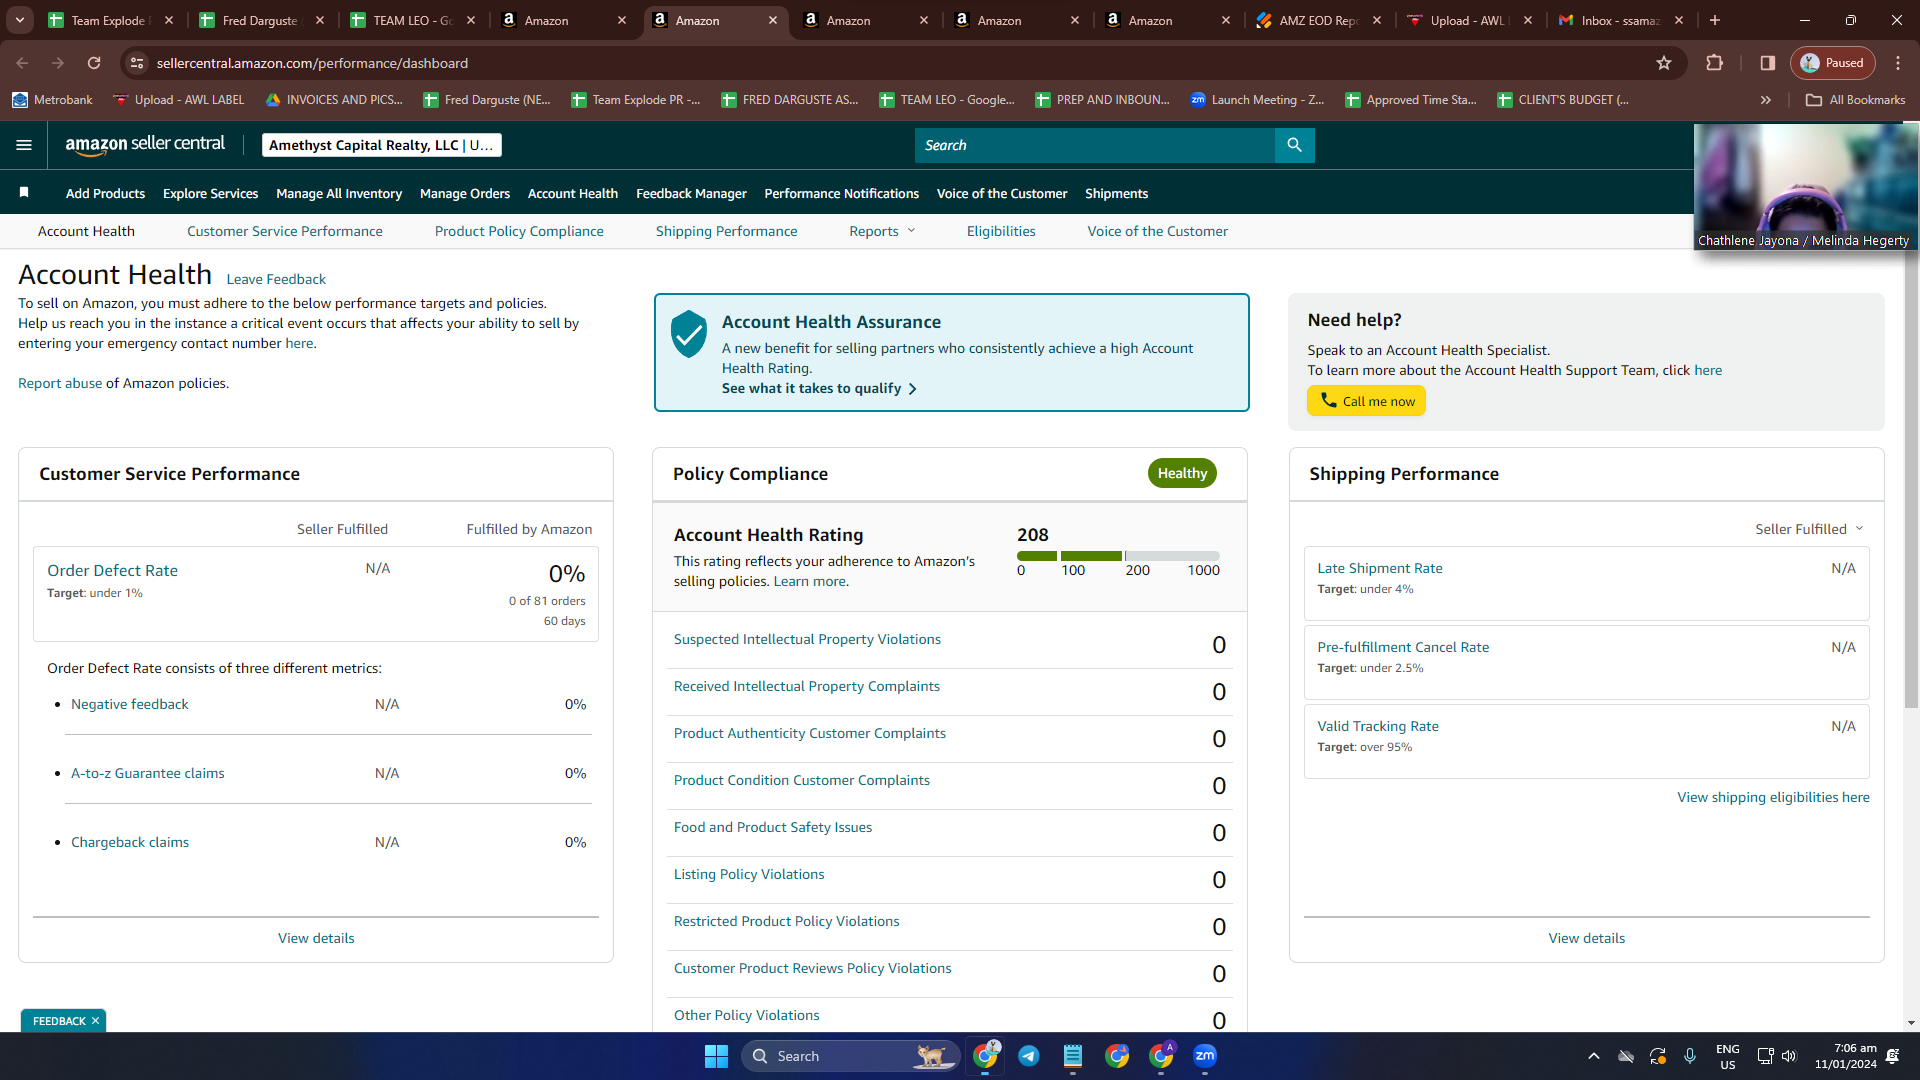Click the search magnifier button
Image resolution: width=1920 pixels, height=1080 pixels.
pyautogui.click(x=1294, y=145)
